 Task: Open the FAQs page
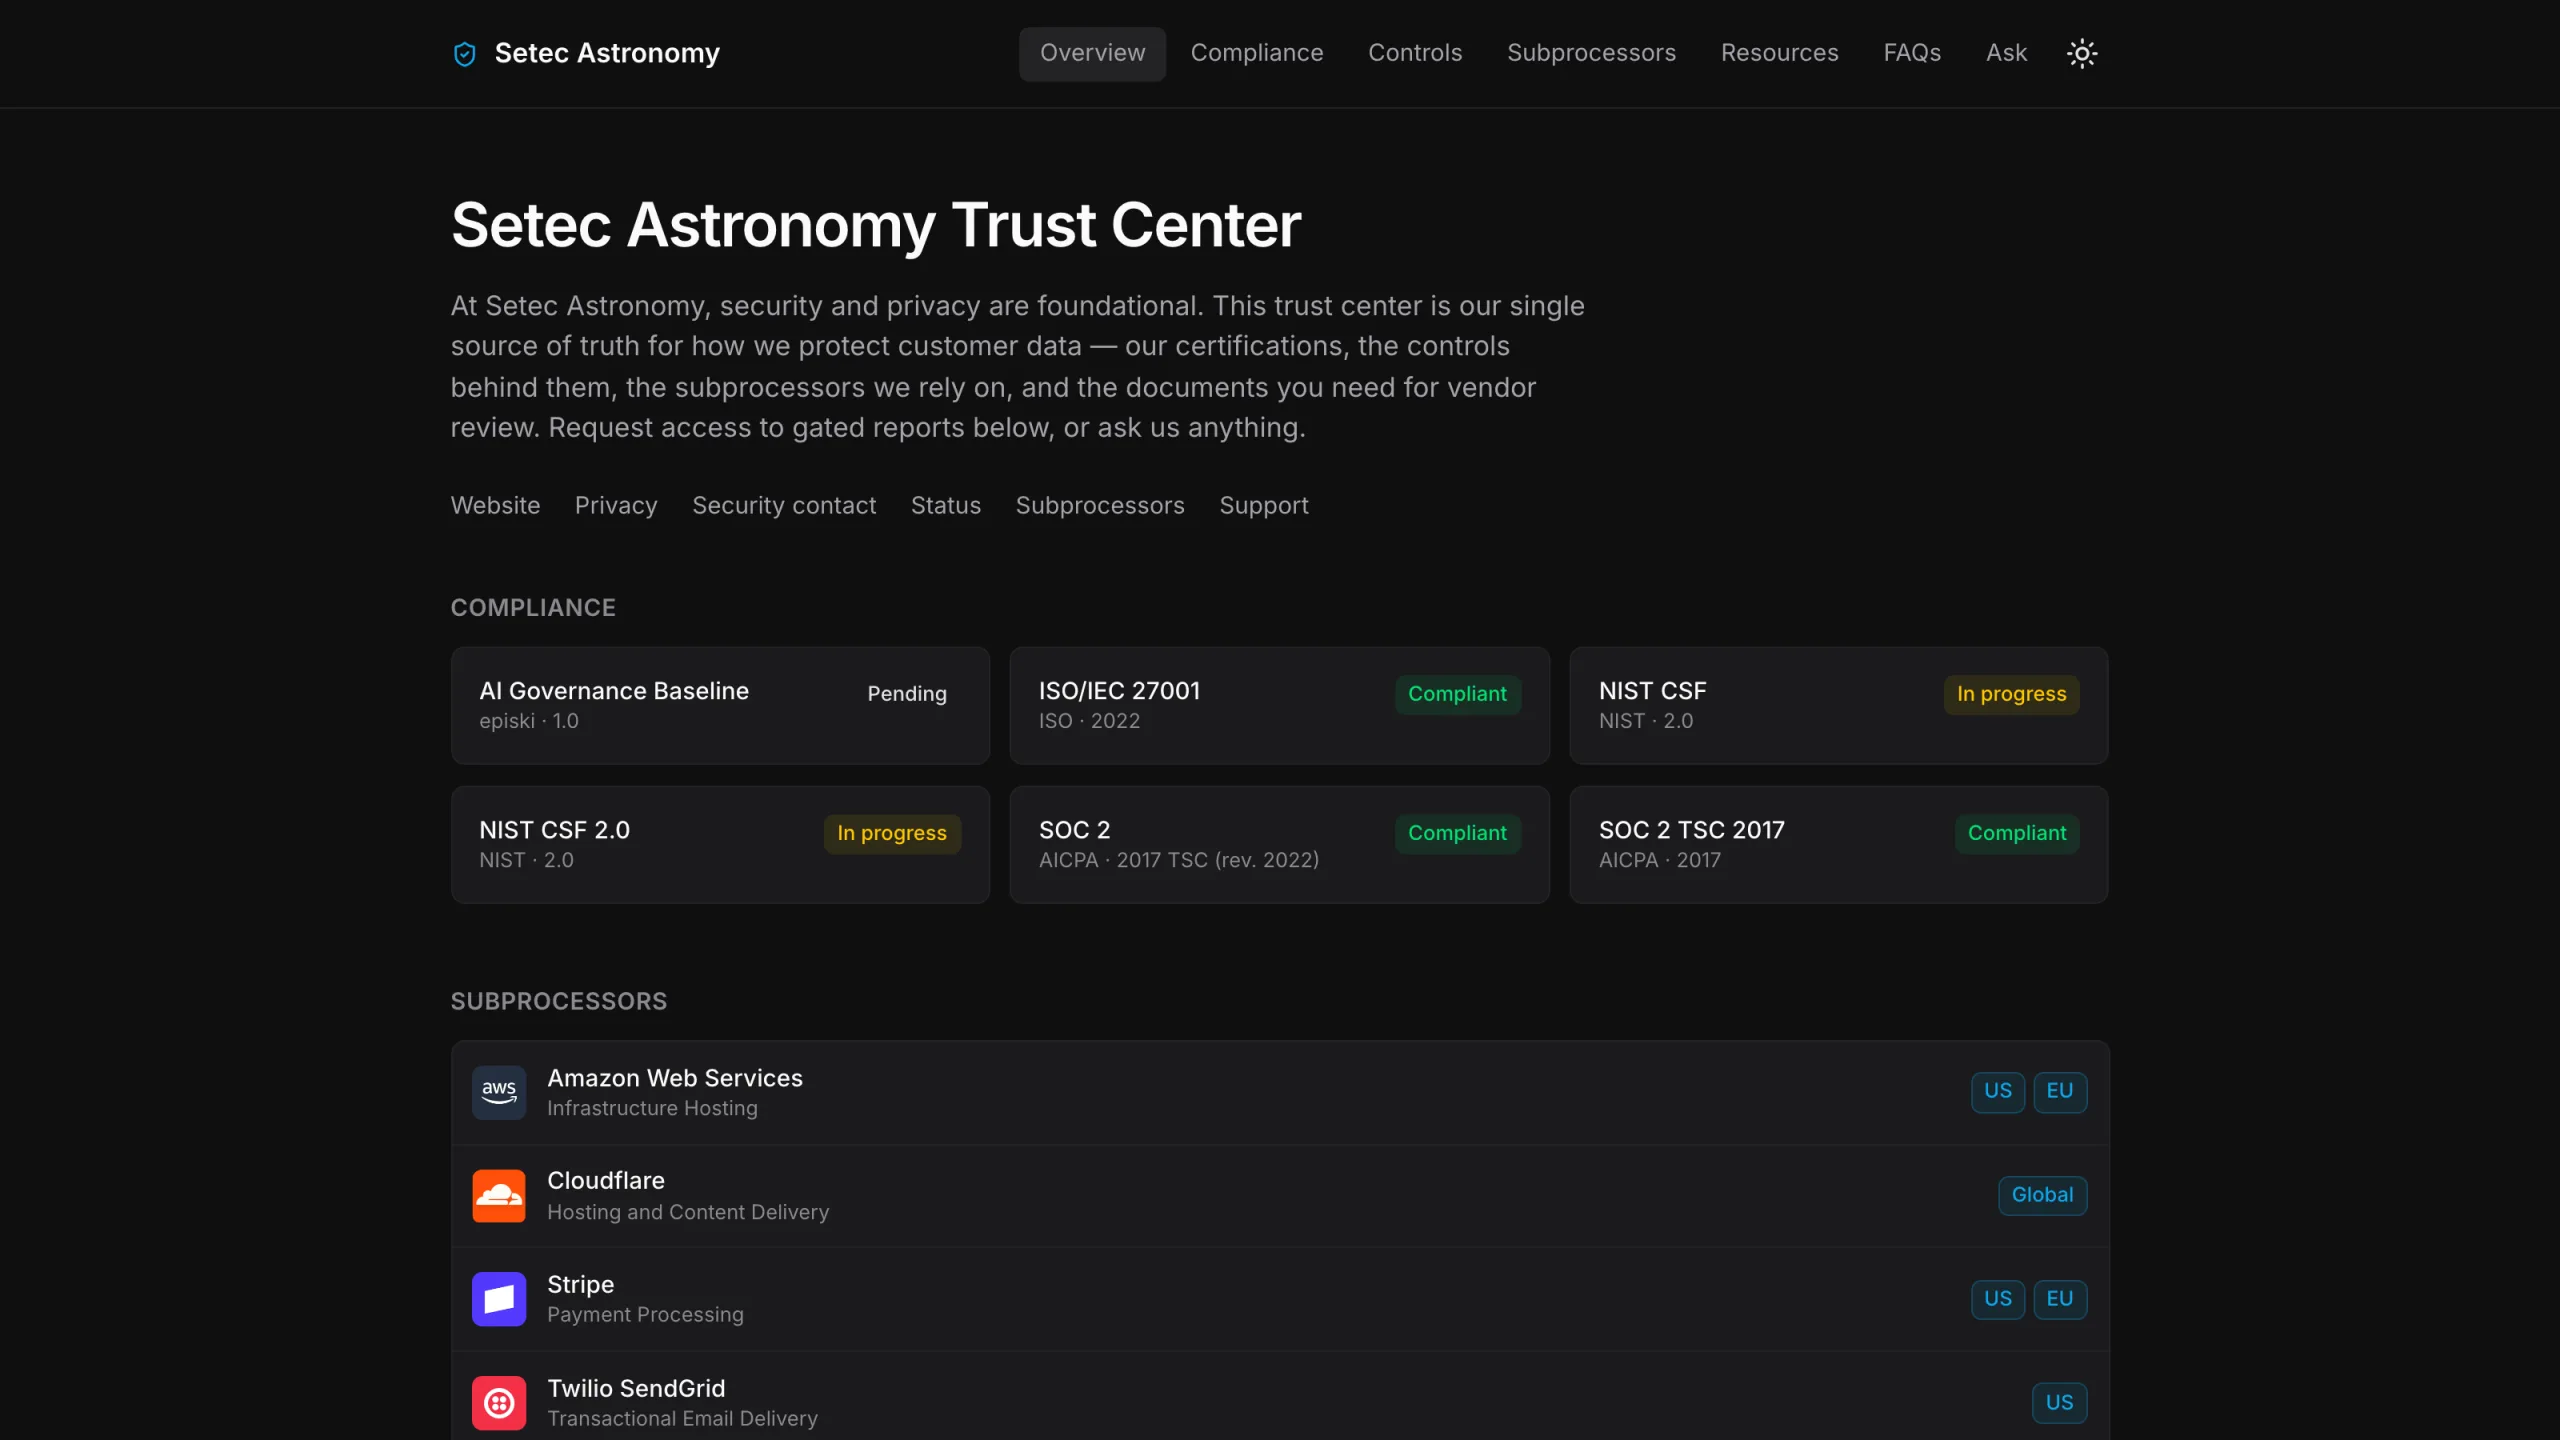coord(1912,53)
